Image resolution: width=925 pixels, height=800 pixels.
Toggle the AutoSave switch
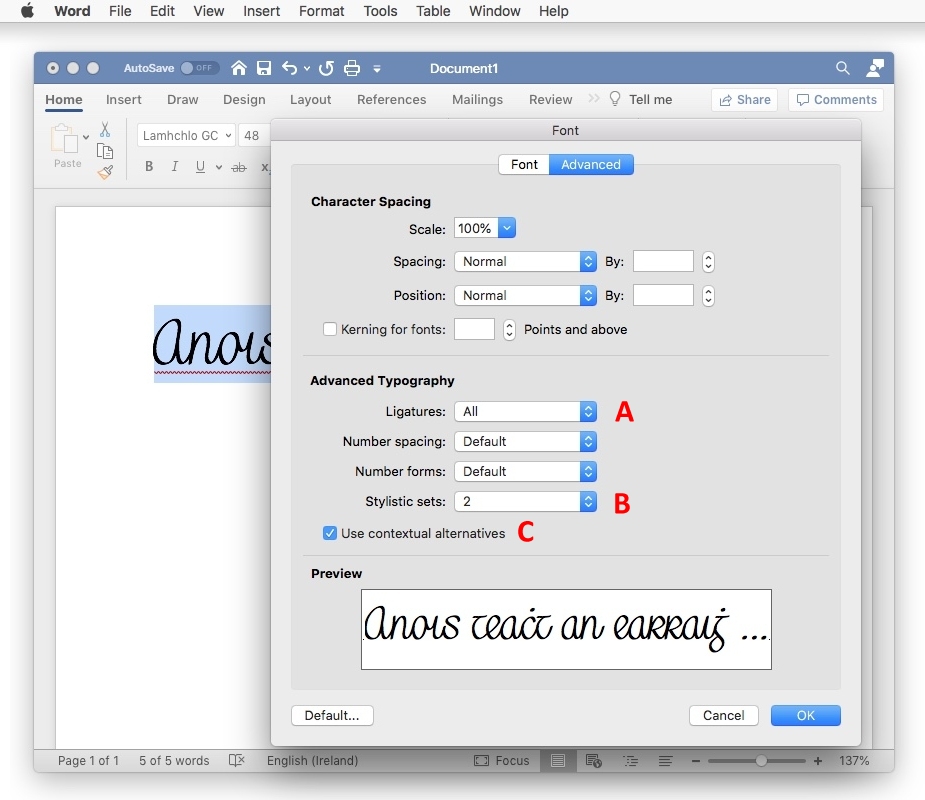point(200,68)
